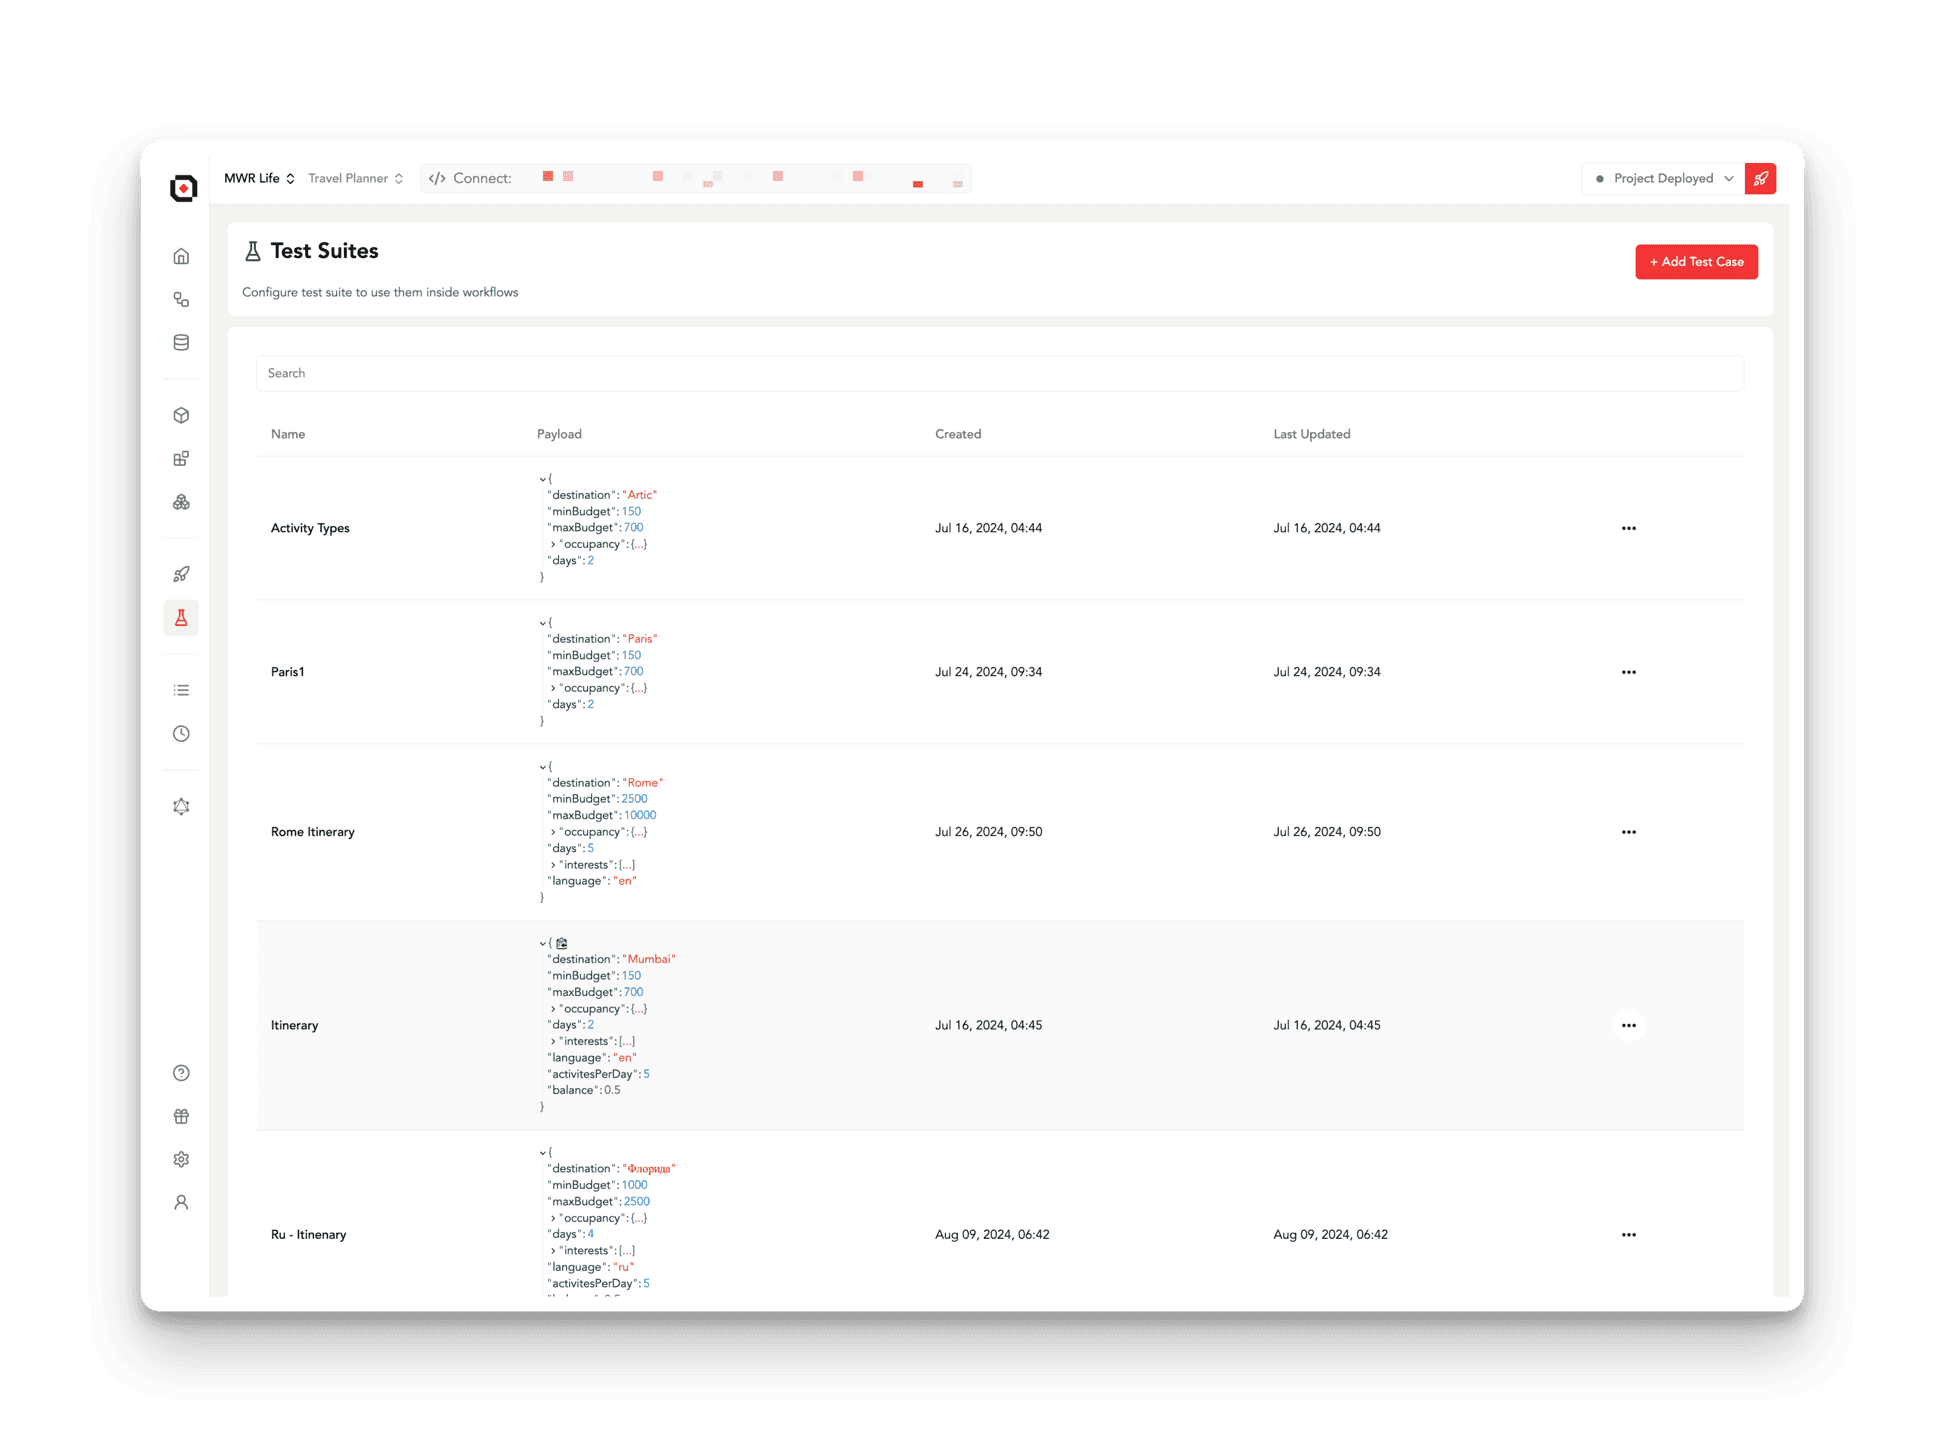Open the Project Deployed status dropdown
Viewport: 1945px width, 1452px height.
pyautogui.click(x=1663, y=178)
